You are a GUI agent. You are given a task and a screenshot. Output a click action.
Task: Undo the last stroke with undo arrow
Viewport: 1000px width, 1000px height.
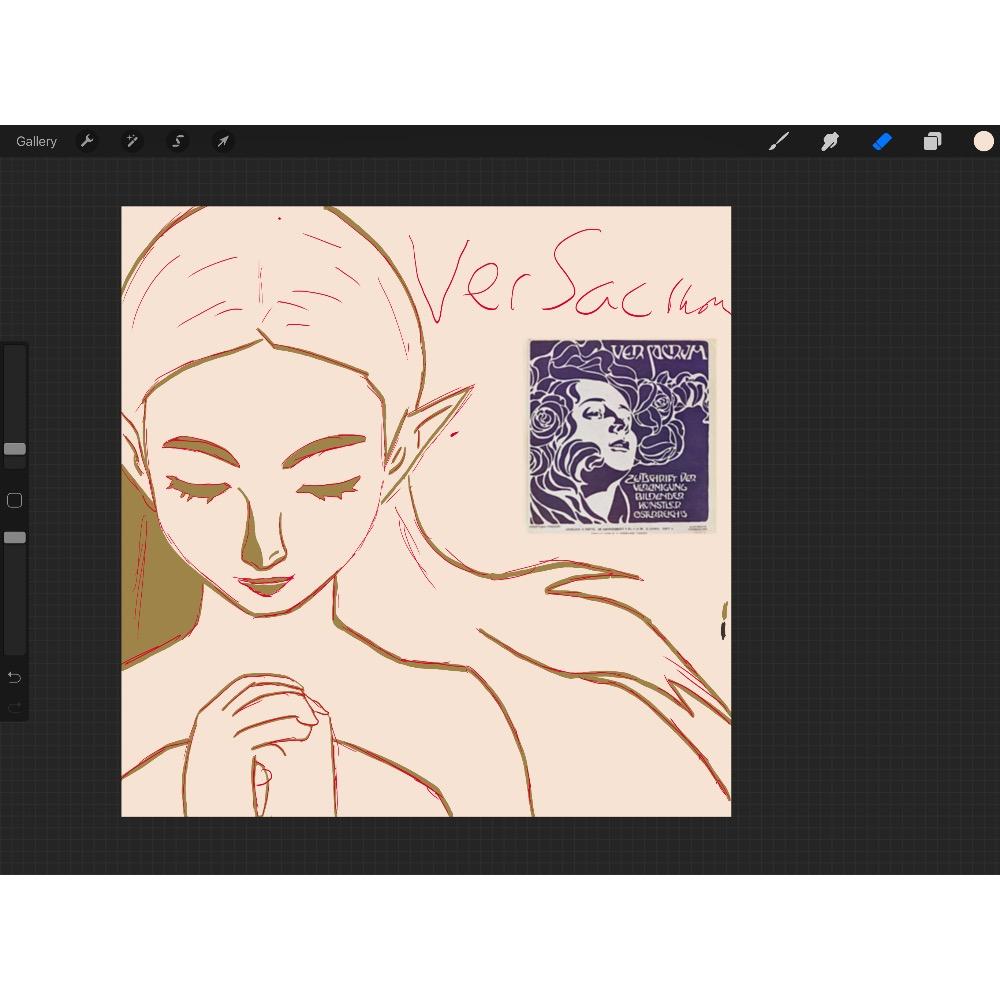pyautogui.click(x=14, y=677)
